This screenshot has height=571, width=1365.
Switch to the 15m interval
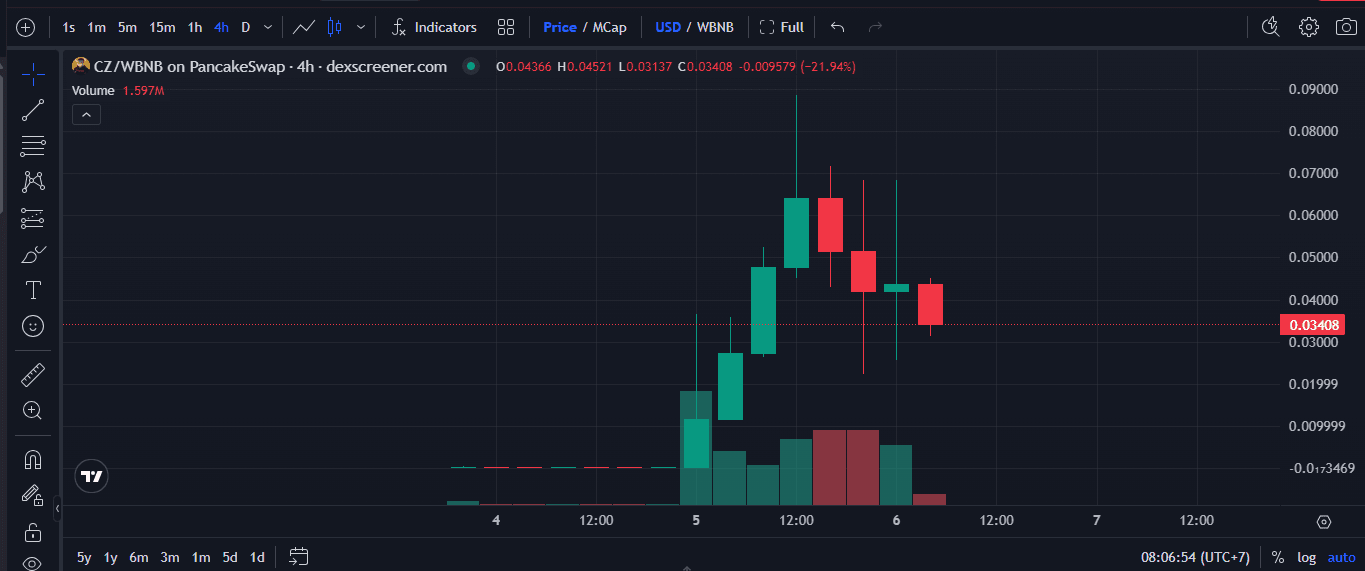[162, 27]
